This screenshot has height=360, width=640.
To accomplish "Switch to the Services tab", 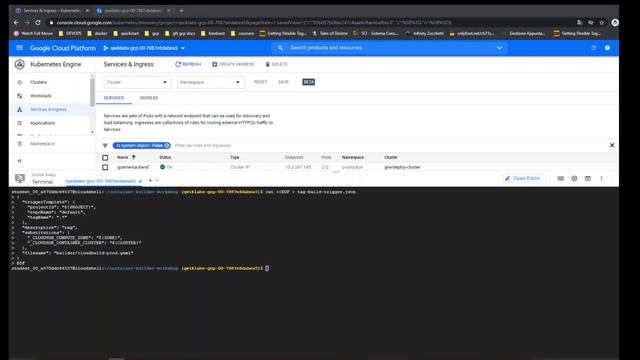I will click(114, 98).
